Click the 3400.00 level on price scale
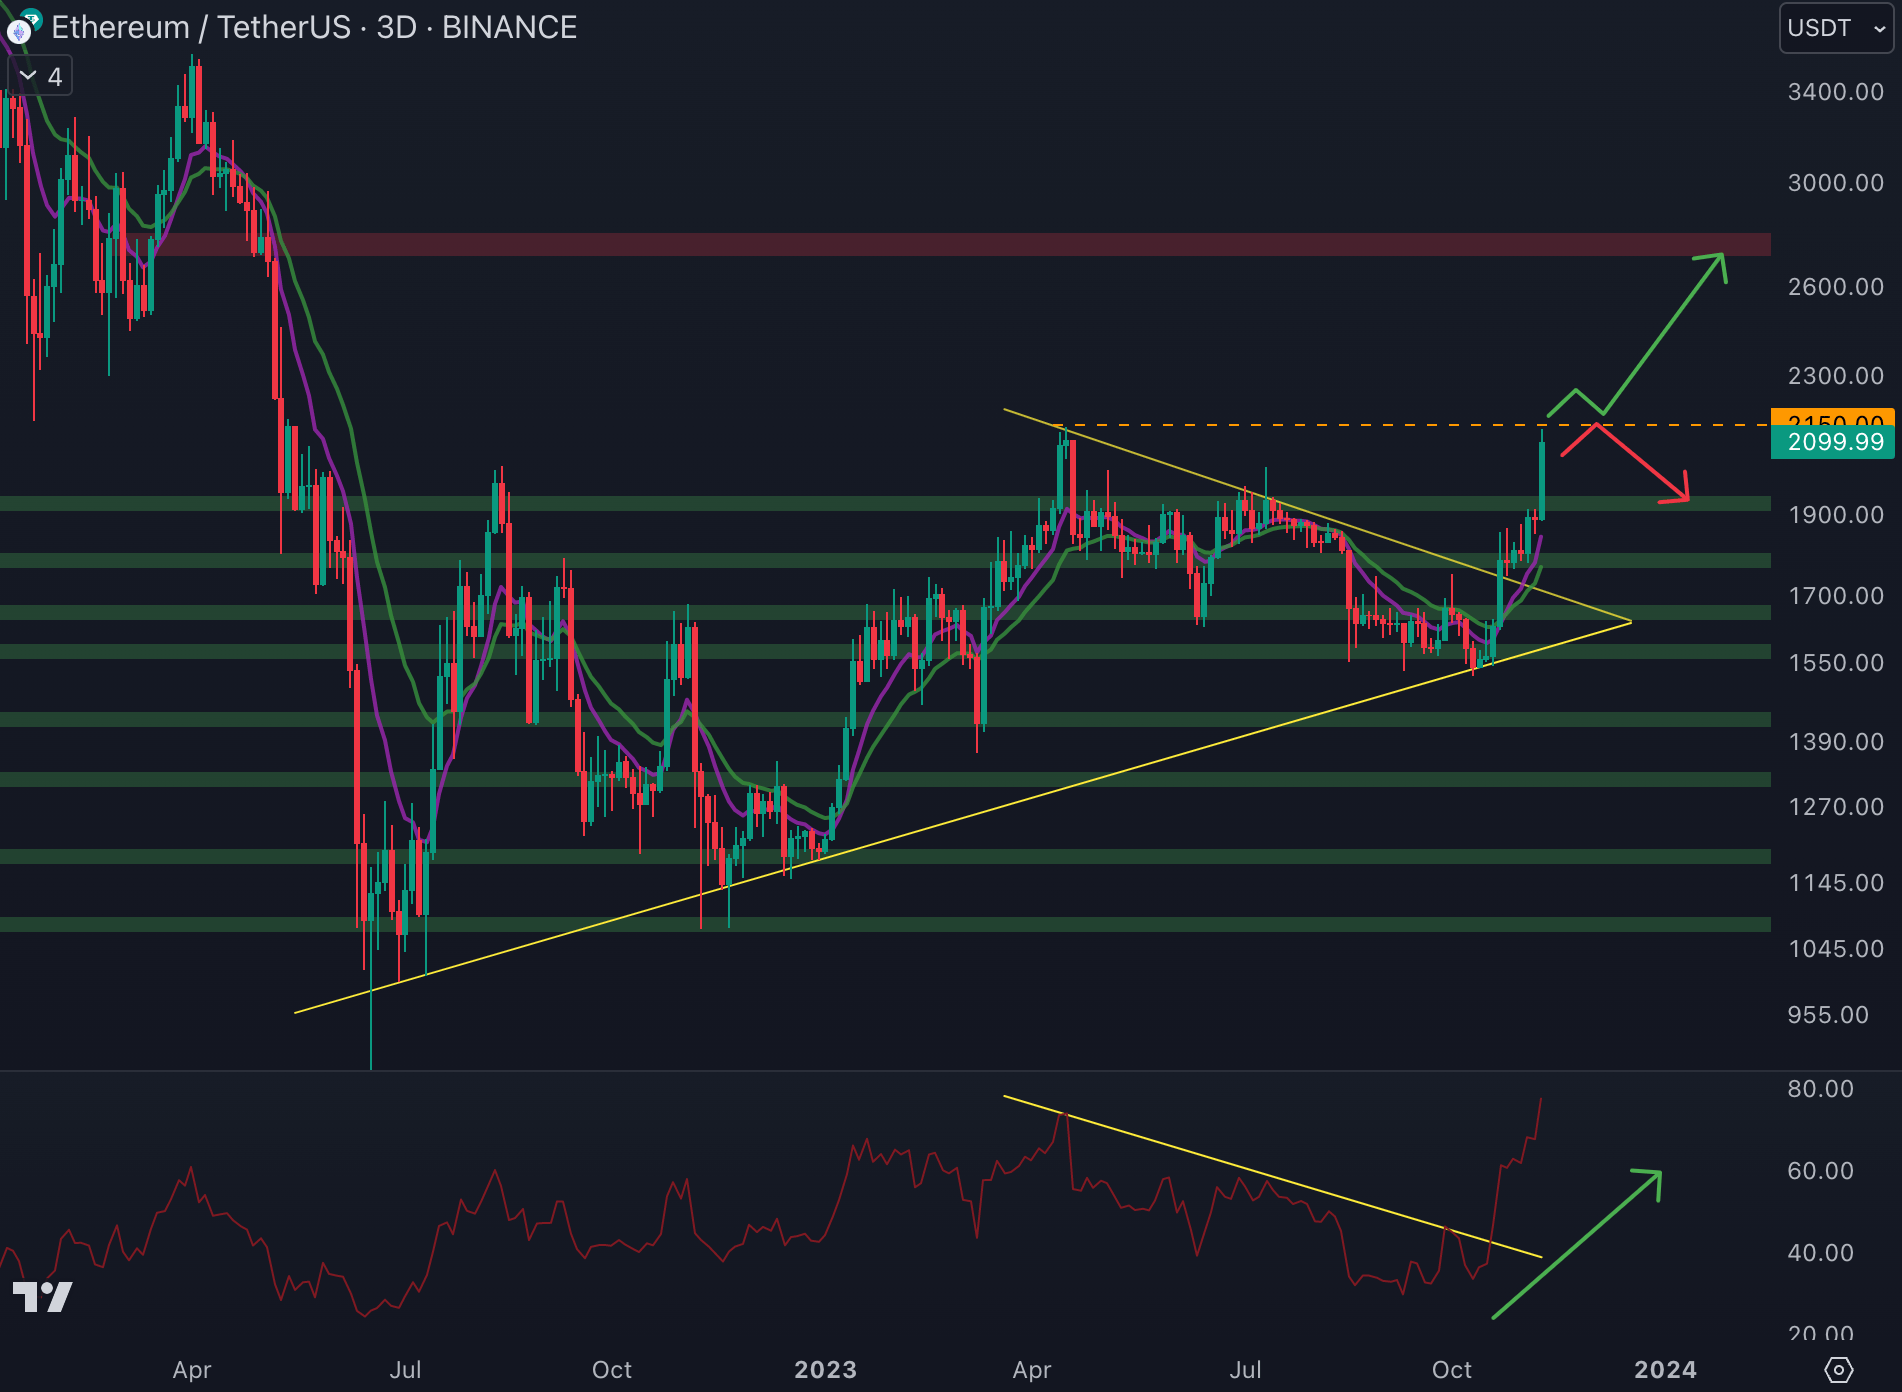1902x1392 pixels. (x=1835, y=92)
